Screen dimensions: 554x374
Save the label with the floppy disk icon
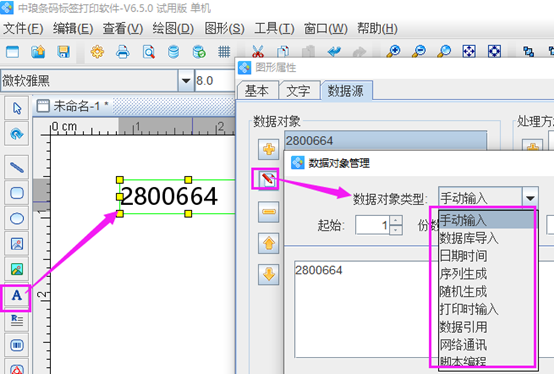coord(64,52)
